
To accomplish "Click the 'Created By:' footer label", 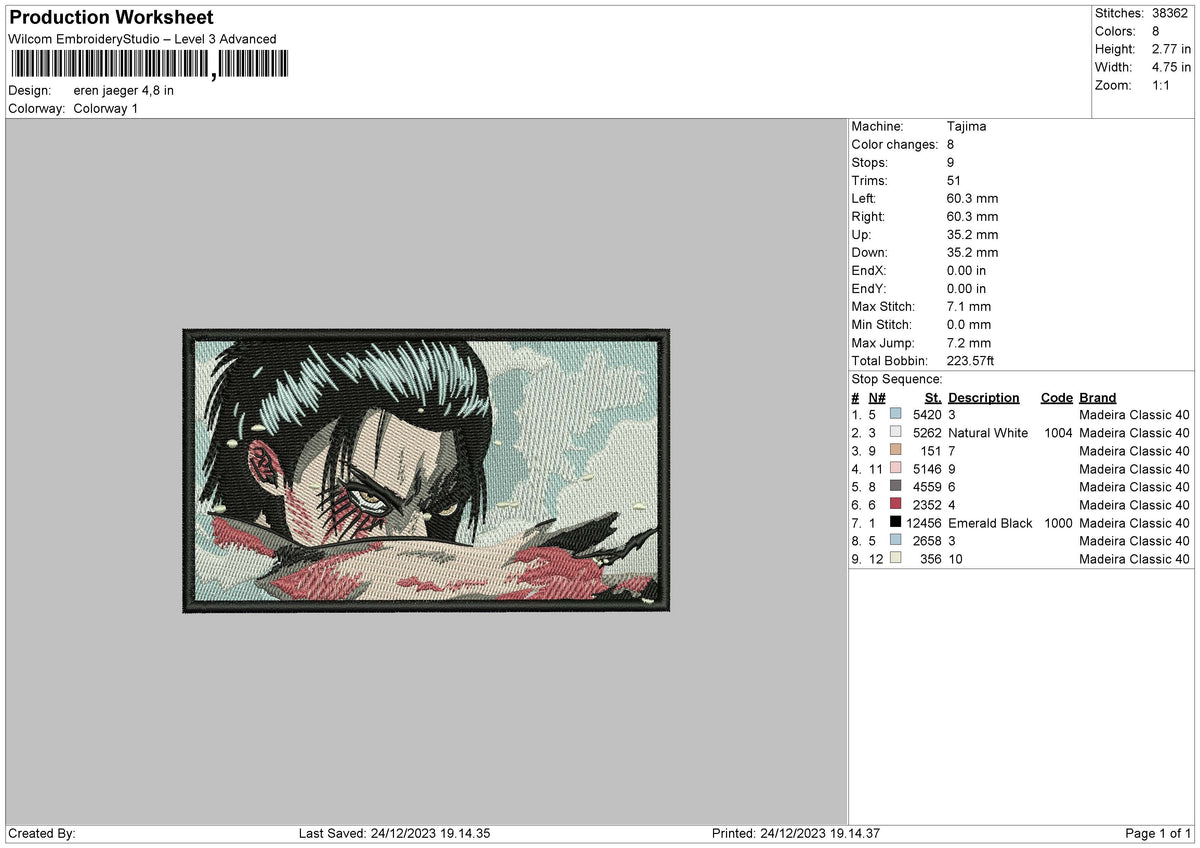I will (x=42, y=833).
